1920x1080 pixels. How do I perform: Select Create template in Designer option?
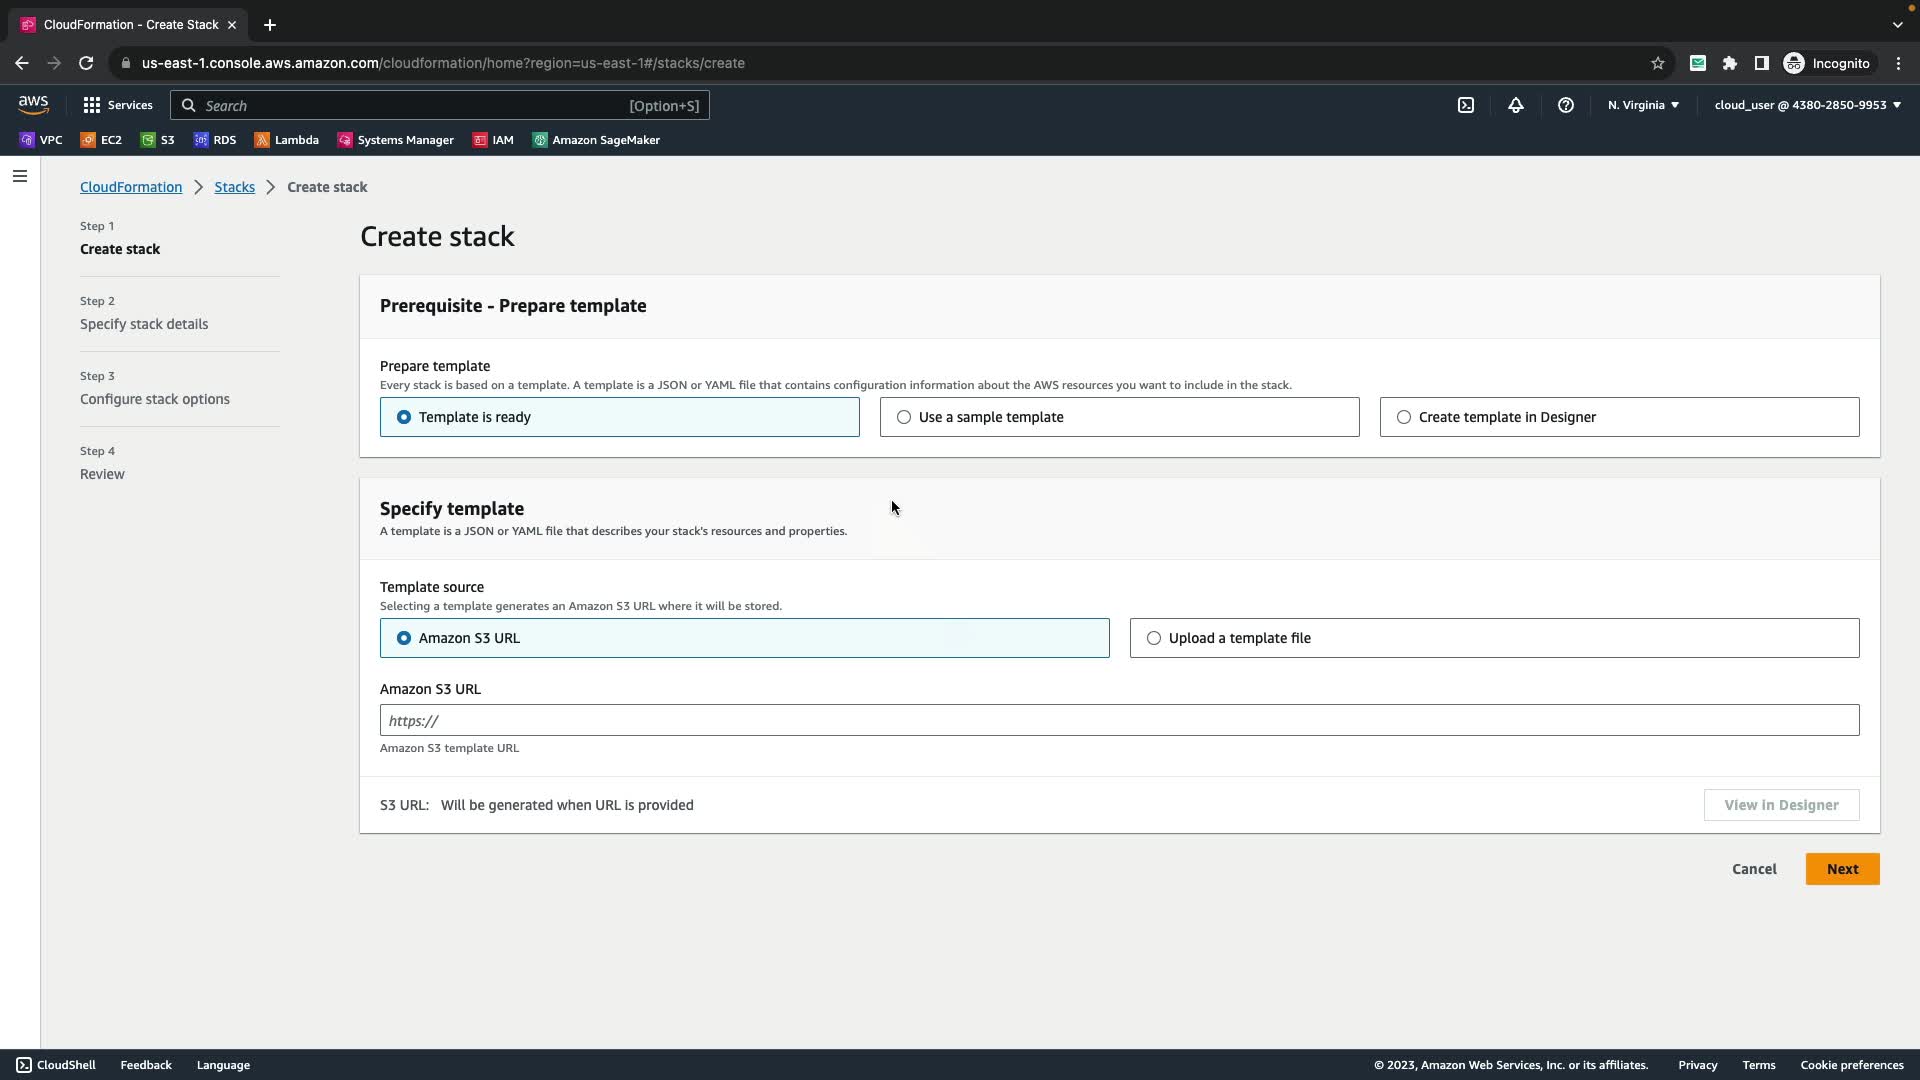tap(1404, 417)
